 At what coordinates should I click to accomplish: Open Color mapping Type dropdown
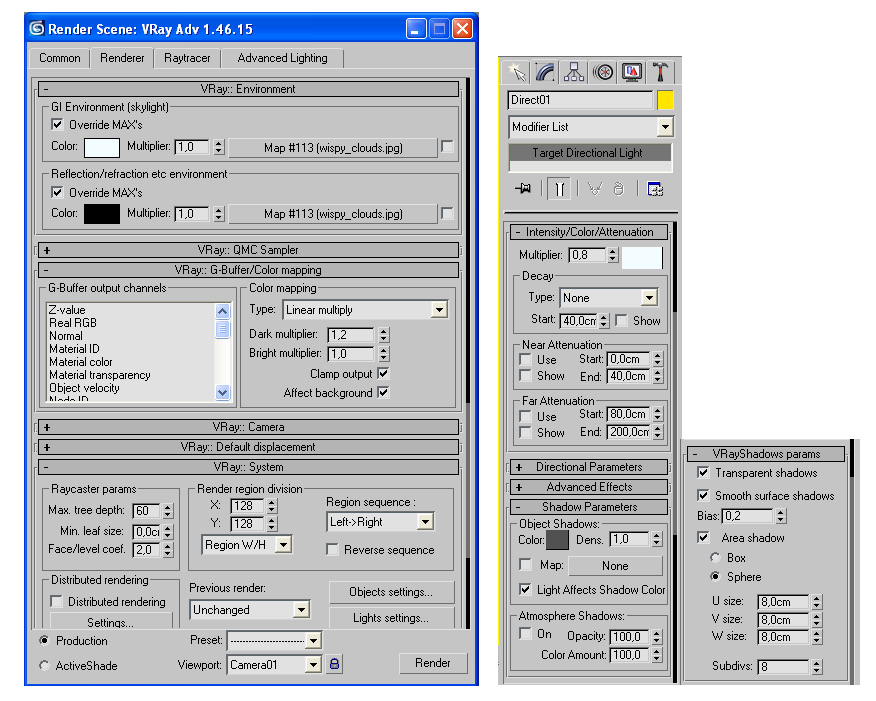[439, 309]
